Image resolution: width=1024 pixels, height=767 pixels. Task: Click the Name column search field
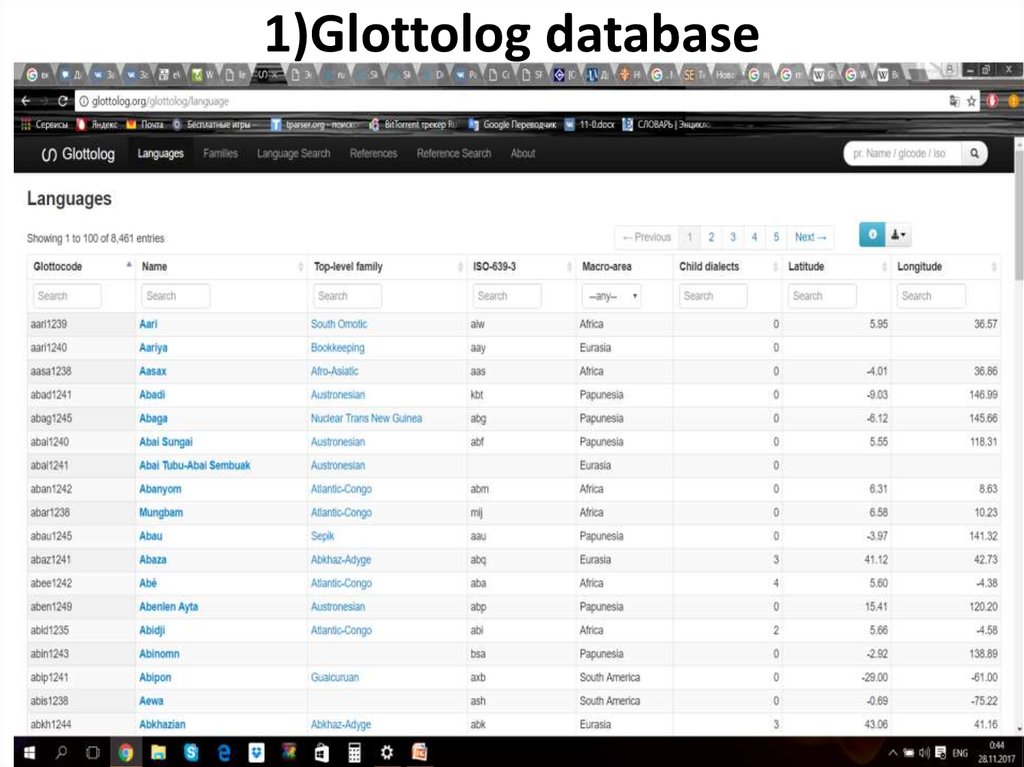[x=175, y=296]
